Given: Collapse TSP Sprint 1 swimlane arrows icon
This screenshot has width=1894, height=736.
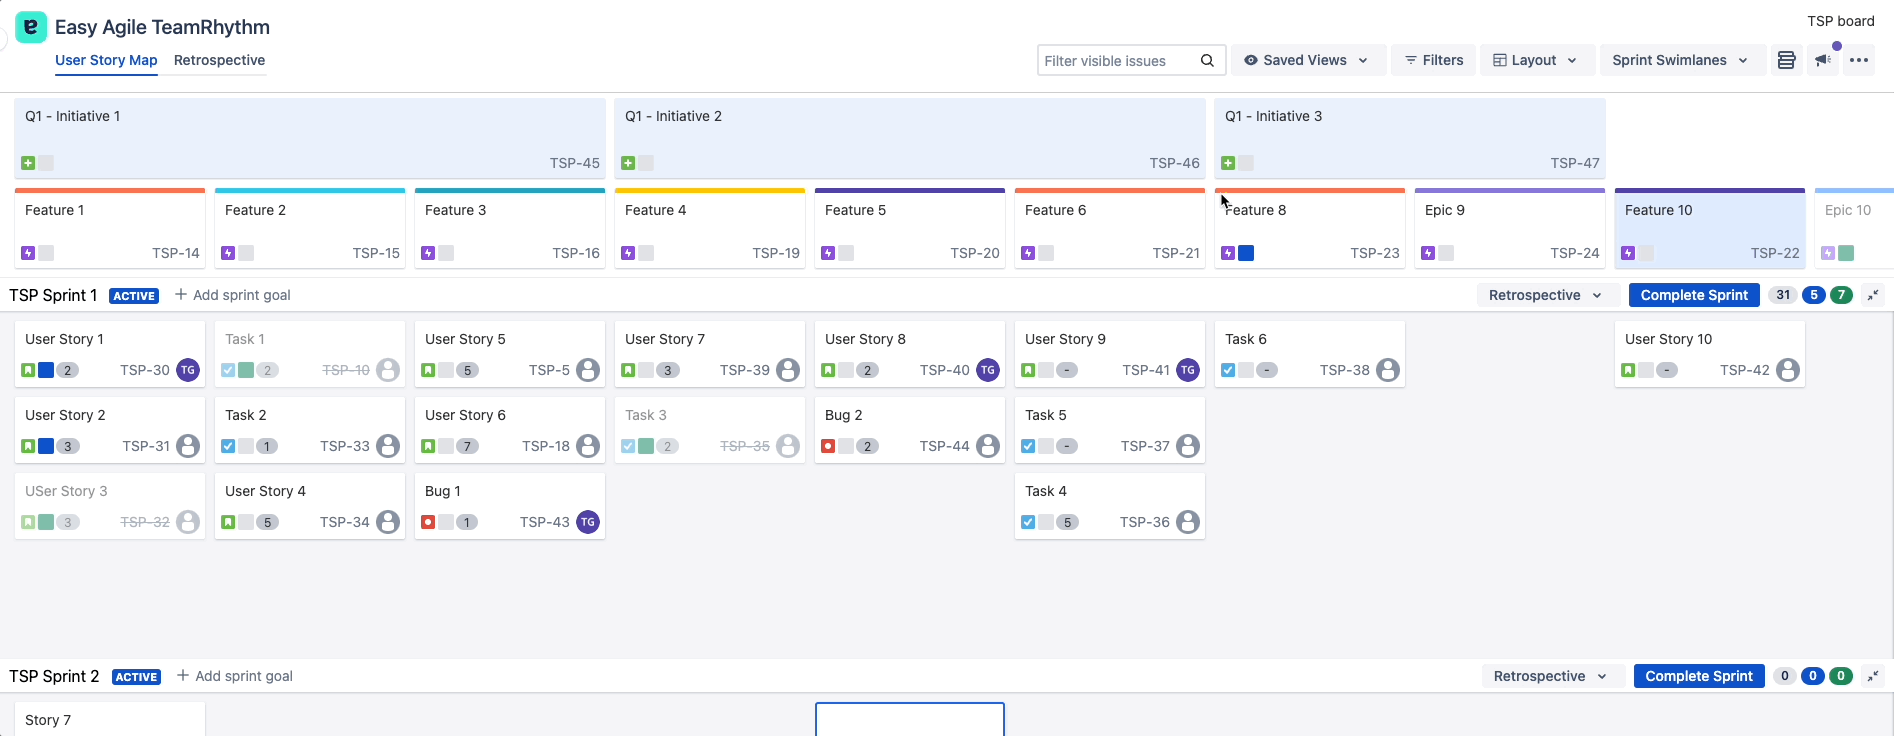Looking at the screenshot, I should (1873, 295).
